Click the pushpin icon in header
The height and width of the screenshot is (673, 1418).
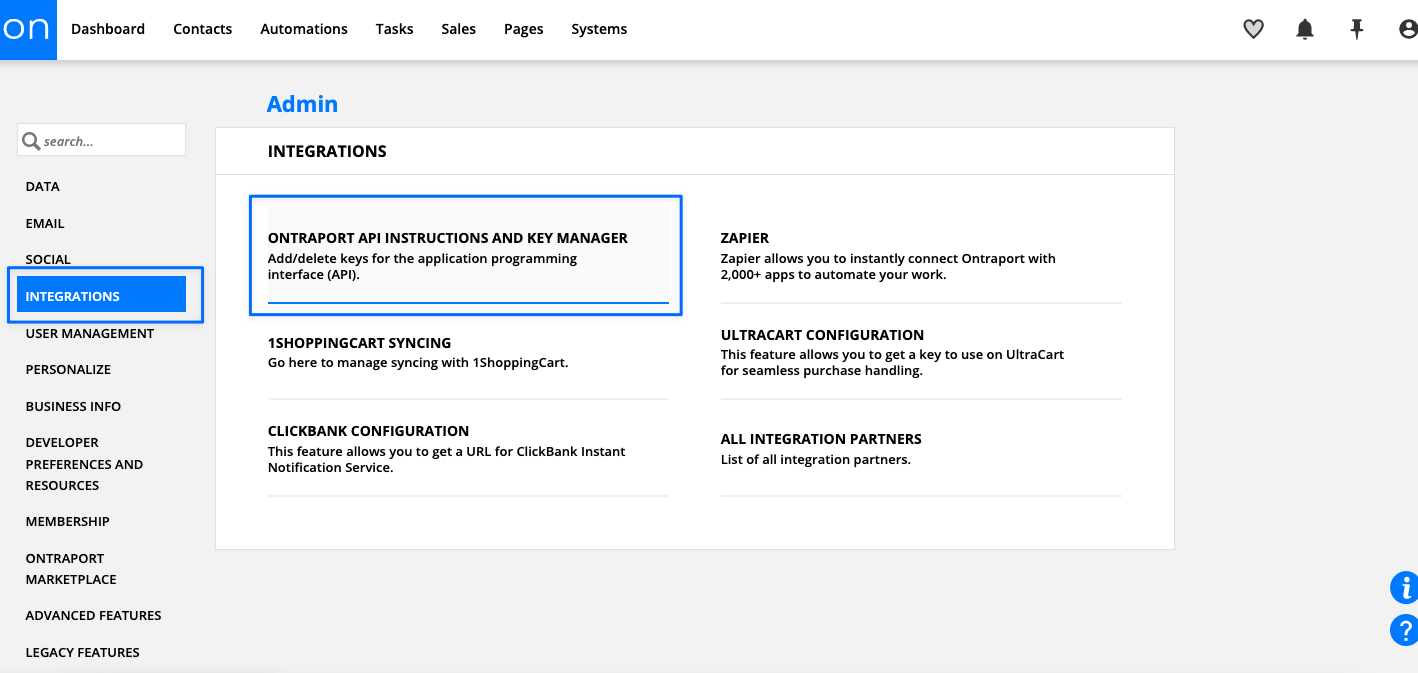[x=1357, y=30]
